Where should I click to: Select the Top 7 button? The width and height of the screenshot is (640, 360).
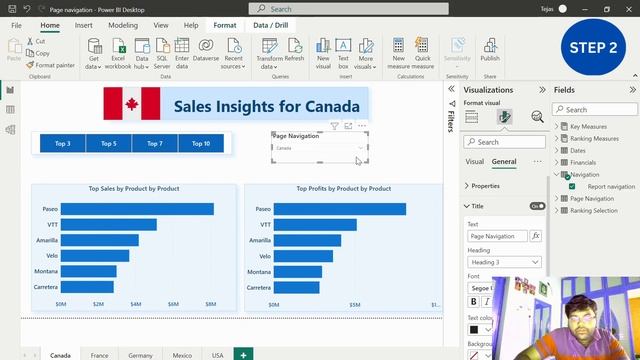coord(155,143)
